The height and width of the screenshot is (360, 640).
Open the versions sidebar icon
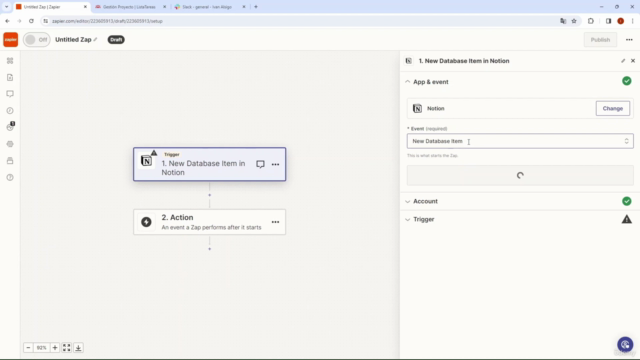pyautogui.click(x=10, y=161)
